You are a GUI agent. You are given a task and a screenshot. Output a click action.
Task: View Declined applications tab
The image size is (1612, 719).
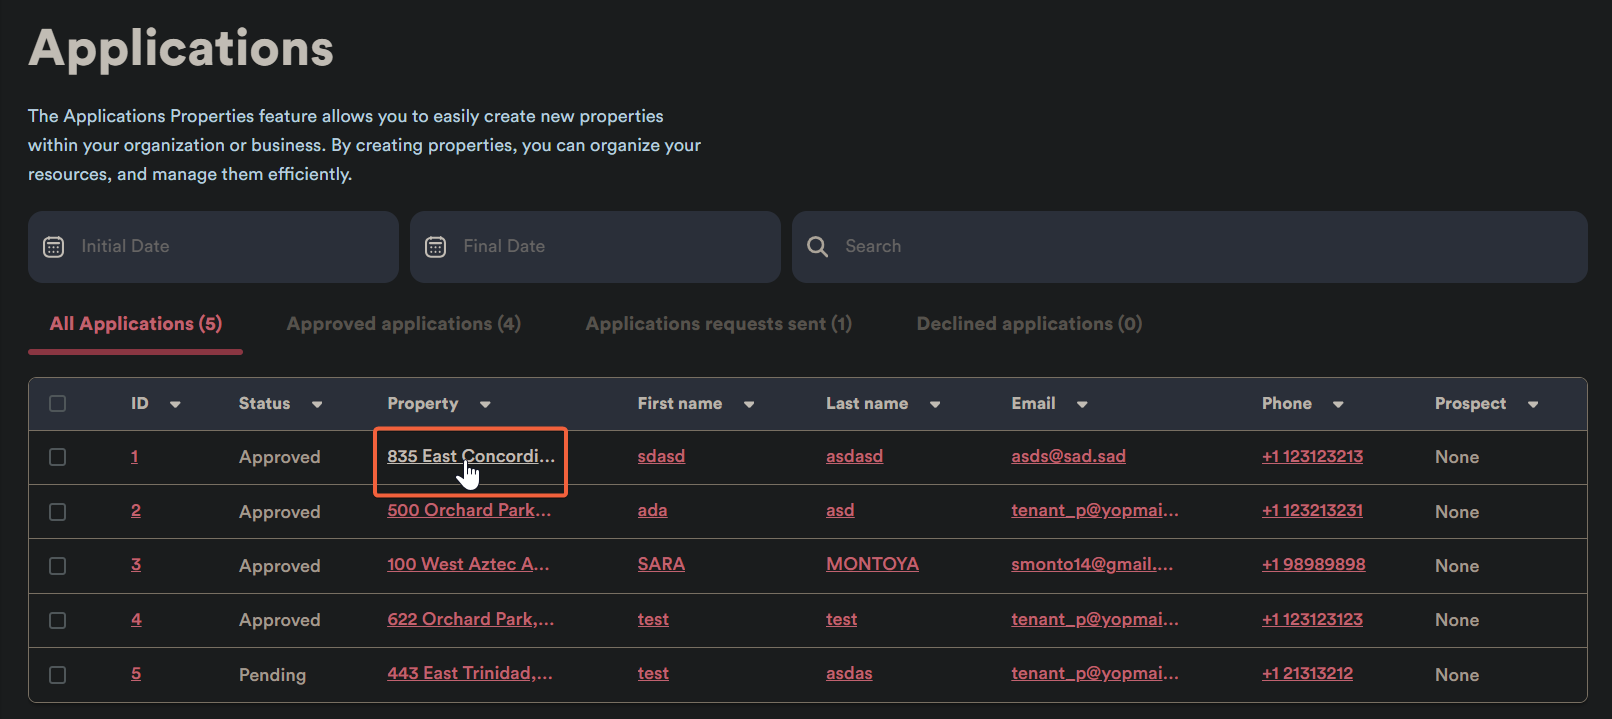(x=1029, y=324)
